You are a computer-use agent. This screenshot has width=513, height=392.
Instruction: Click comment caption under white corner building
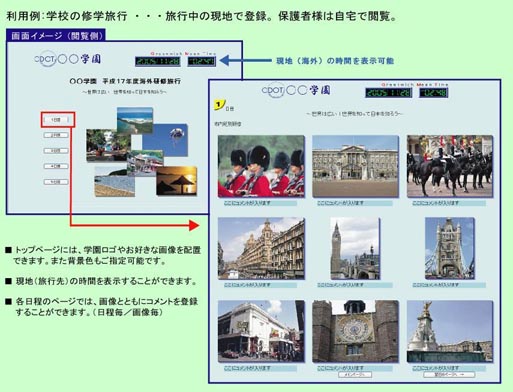260,368
